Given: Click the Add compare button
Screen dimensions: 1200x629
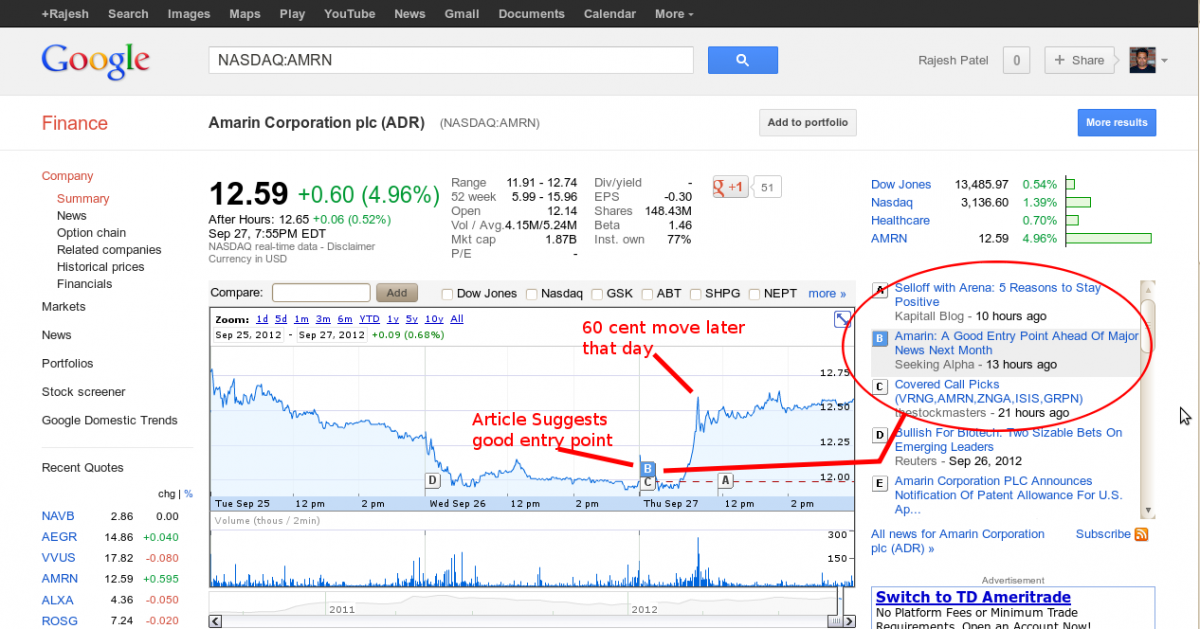Looking at the screenshot, I should (x=397, y=293).
